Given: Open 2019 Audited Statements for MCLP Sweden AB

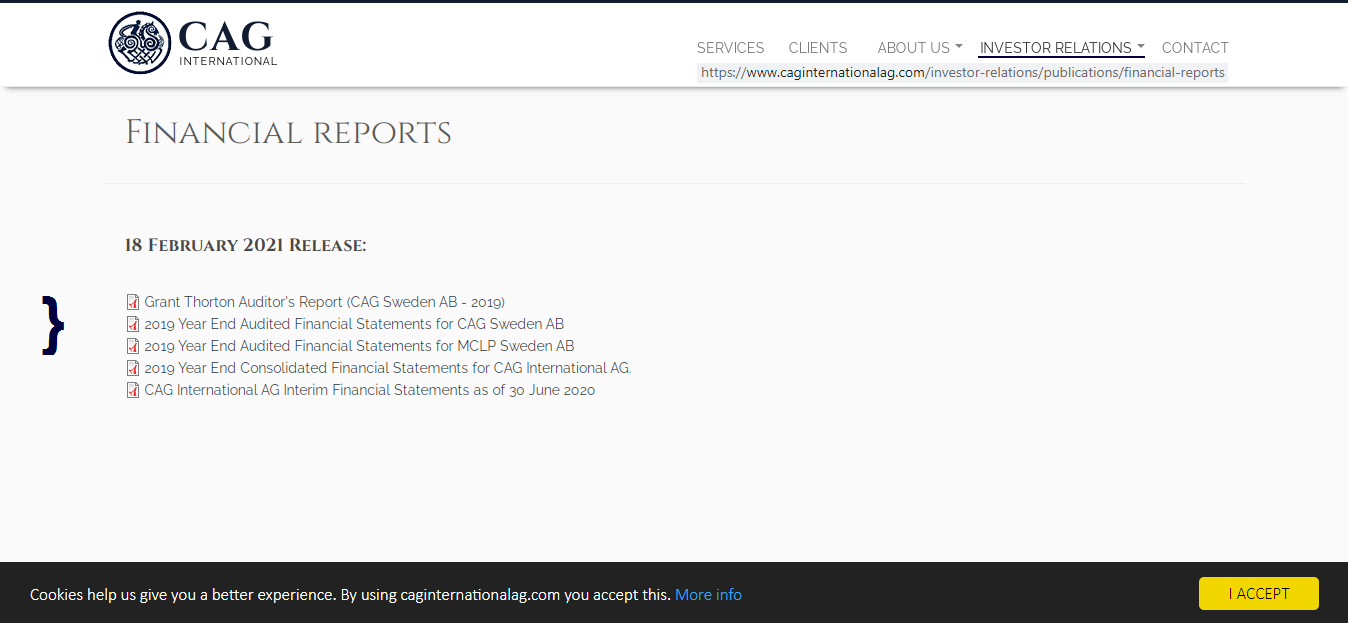Looking at the screenshot, I should pyautogui.click(x=359, y=346).
